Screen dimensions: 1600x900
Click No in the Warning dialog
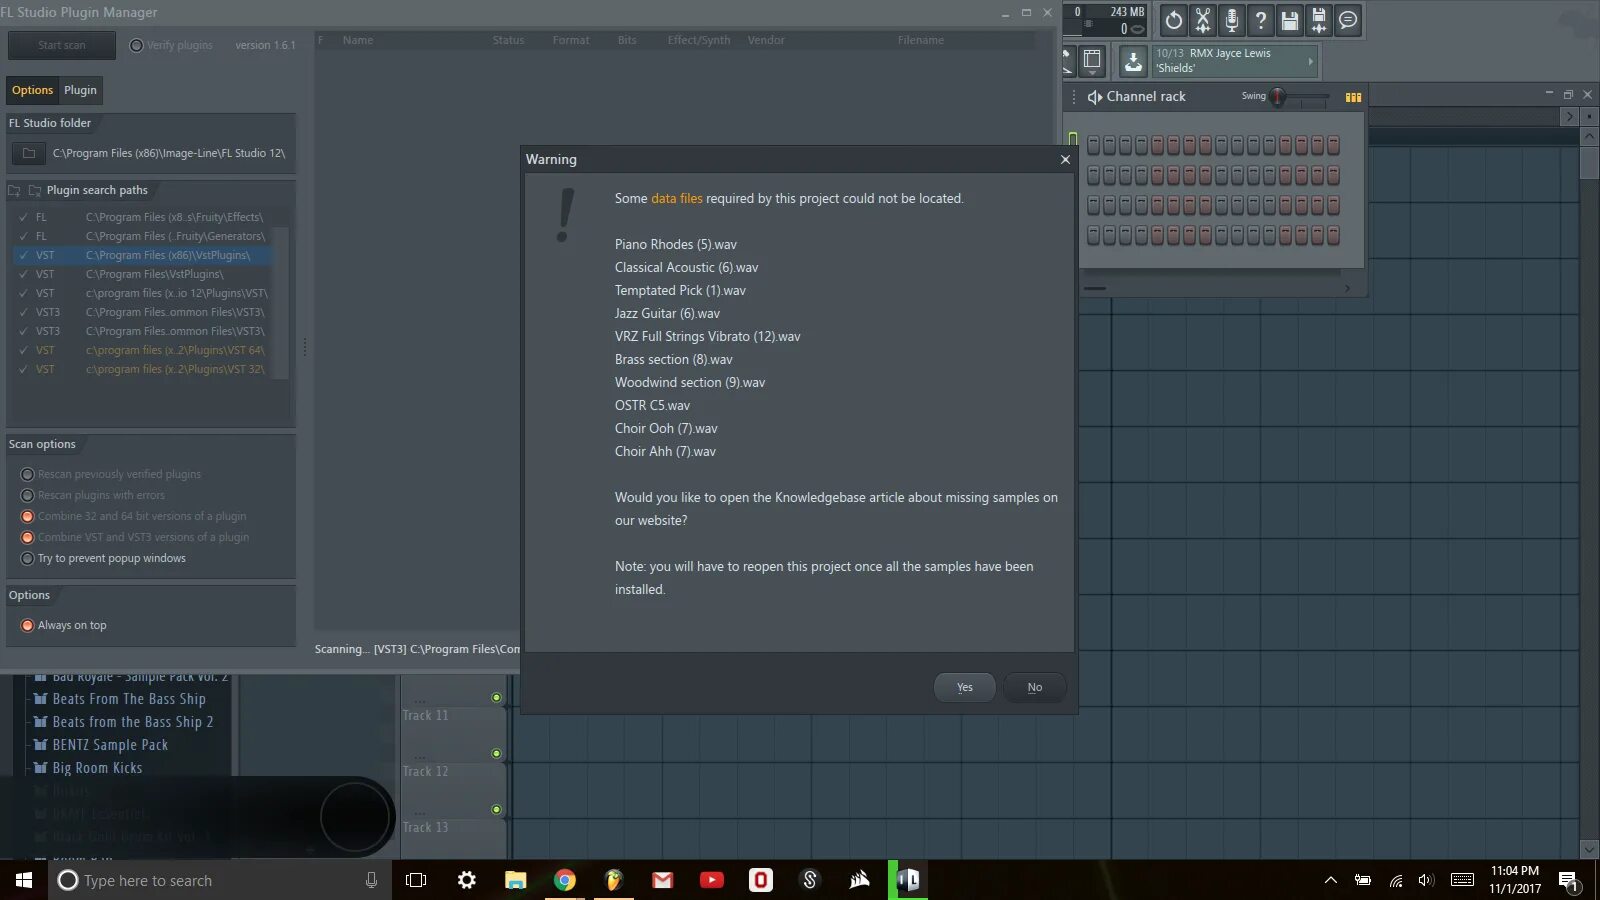tap(1034, 687)
